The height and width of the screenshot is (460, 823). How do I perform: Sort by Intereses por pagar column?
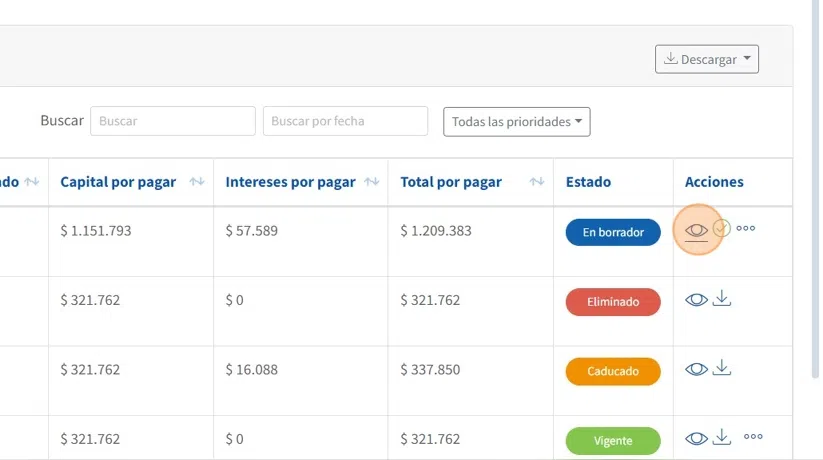pyautogui.click(x=372, y=182)
